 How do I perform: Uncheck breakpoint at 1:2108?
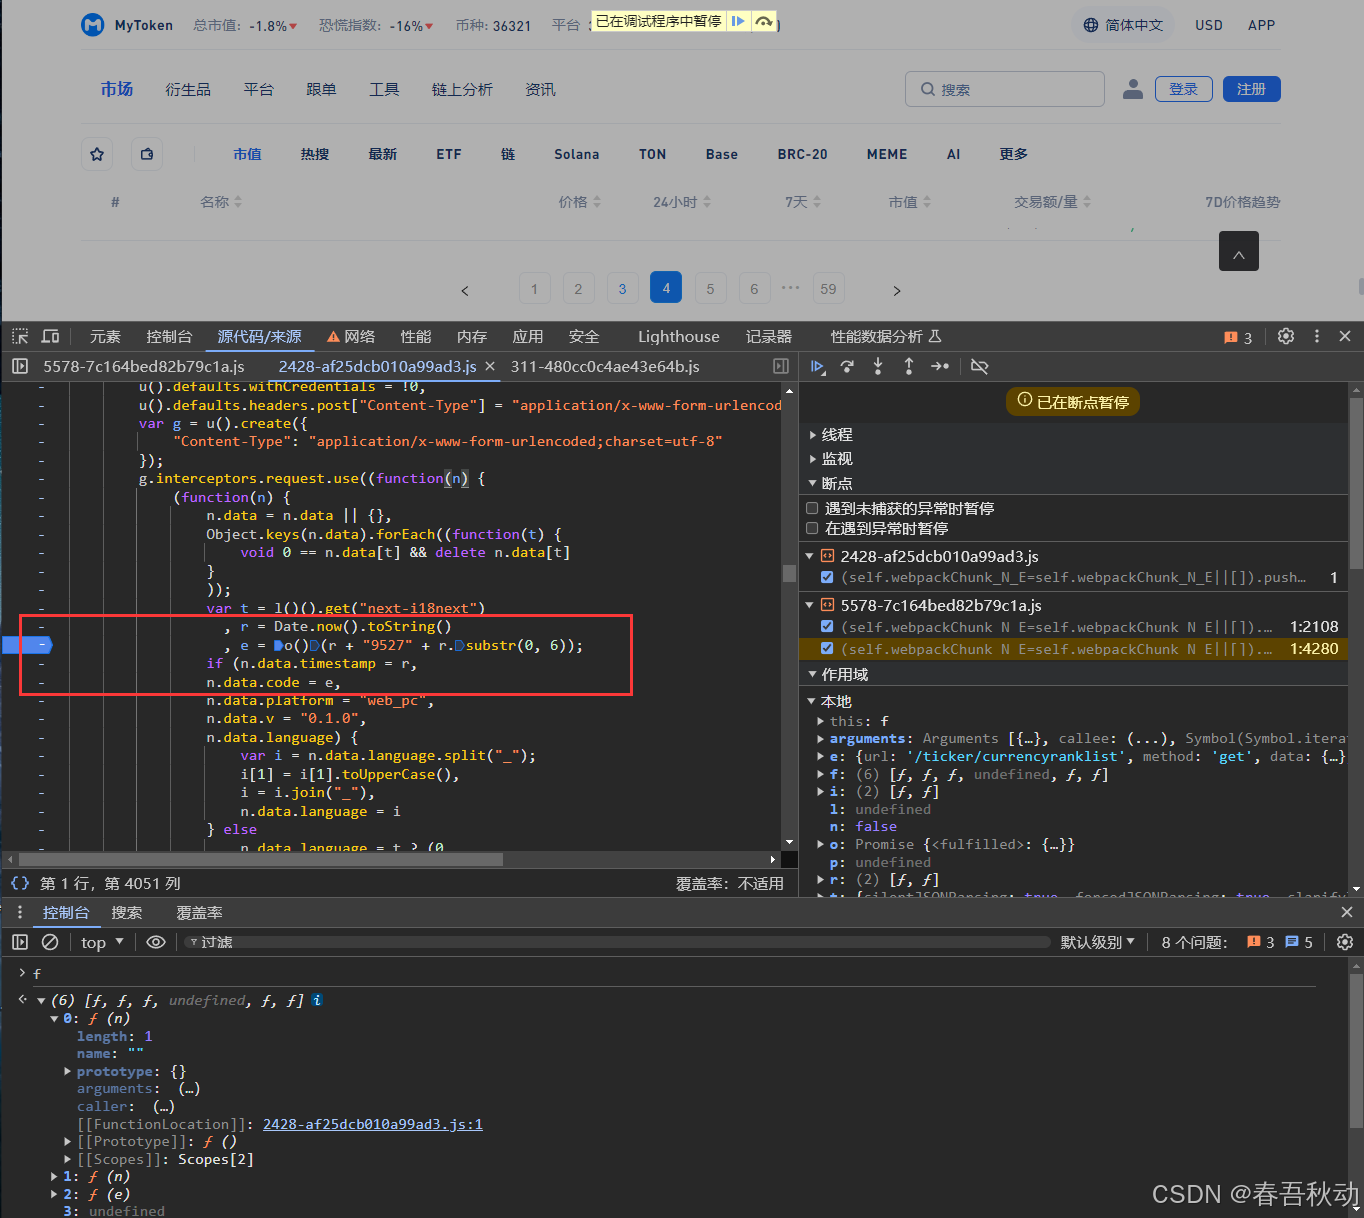click(x=827, y=626)
